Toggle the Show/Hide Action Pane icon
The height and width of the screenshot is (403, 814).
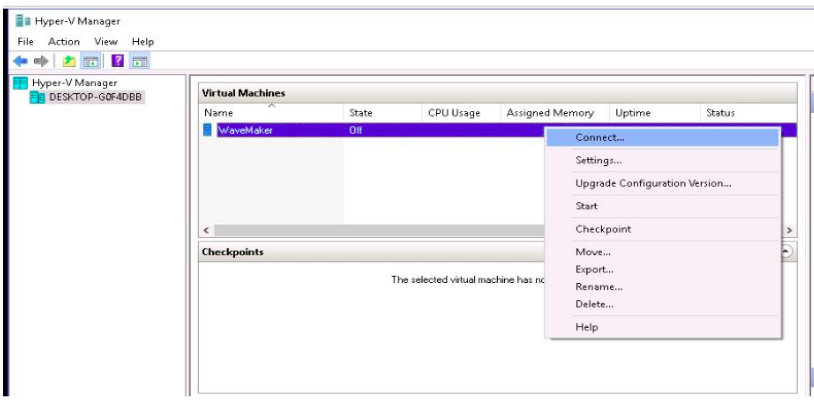pyautogui.click(x=140, y=61)
